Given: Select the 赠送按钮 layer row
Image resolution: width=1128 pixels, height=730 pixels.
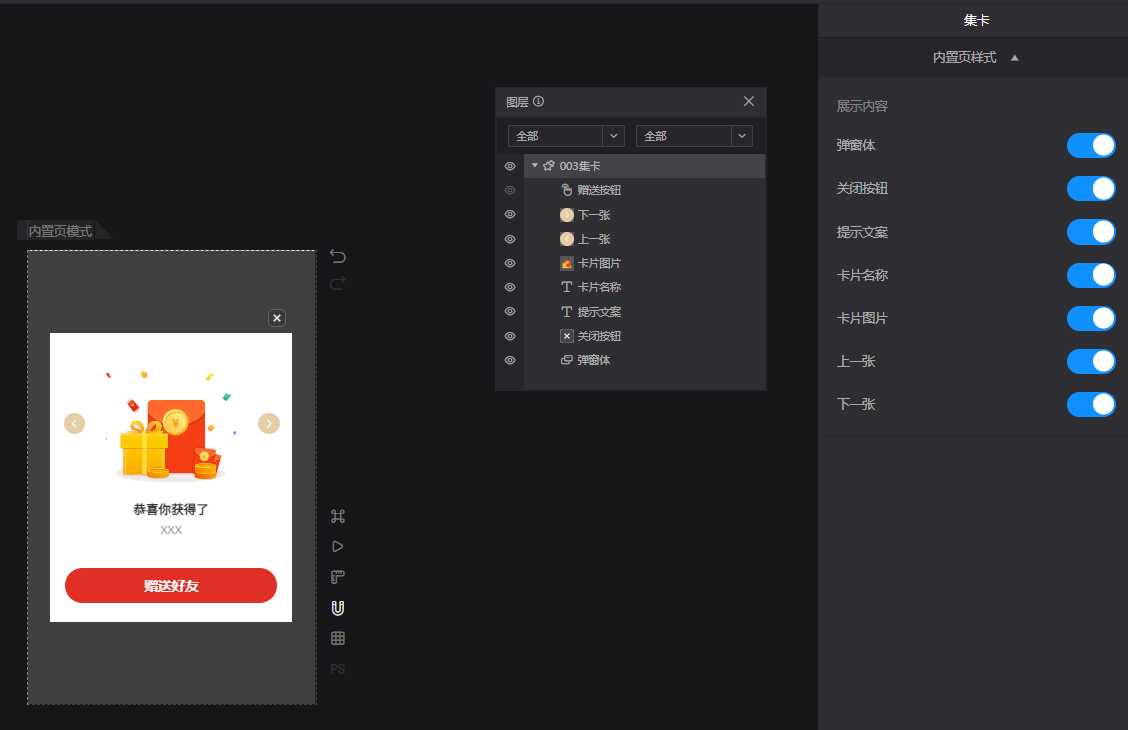Looking at the screenshot, I should [x=645, y=190].
